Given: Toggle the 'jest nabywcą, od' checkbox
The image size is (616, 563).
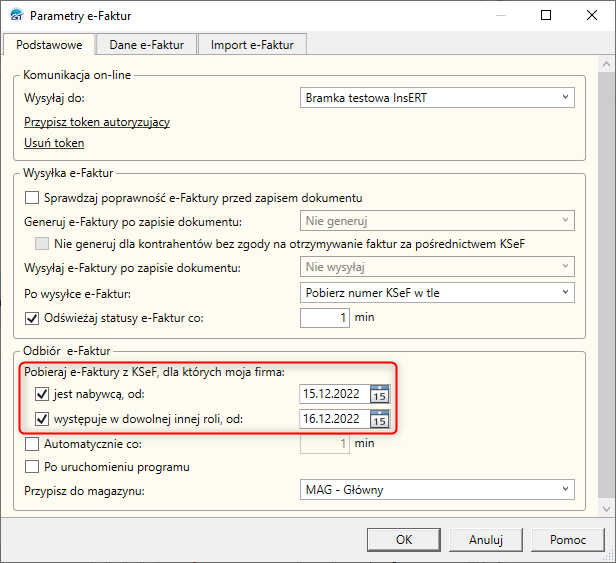Looking at the screenshot, I should click(42, 394).
